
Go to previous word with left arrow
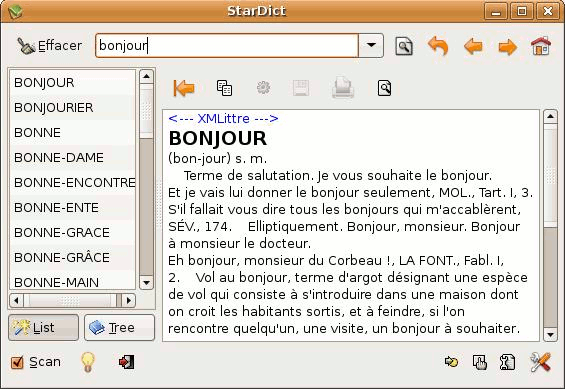(x=473, y=47)
